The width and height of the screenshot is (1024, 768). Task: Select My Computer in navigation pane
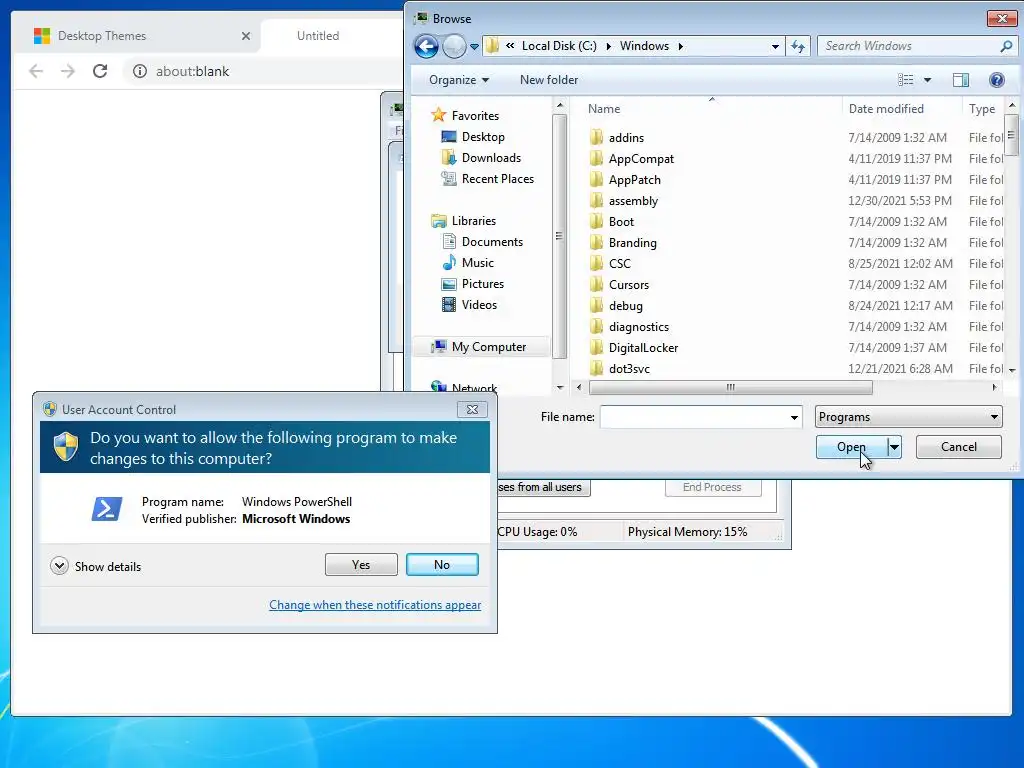(x=488, y=347)
